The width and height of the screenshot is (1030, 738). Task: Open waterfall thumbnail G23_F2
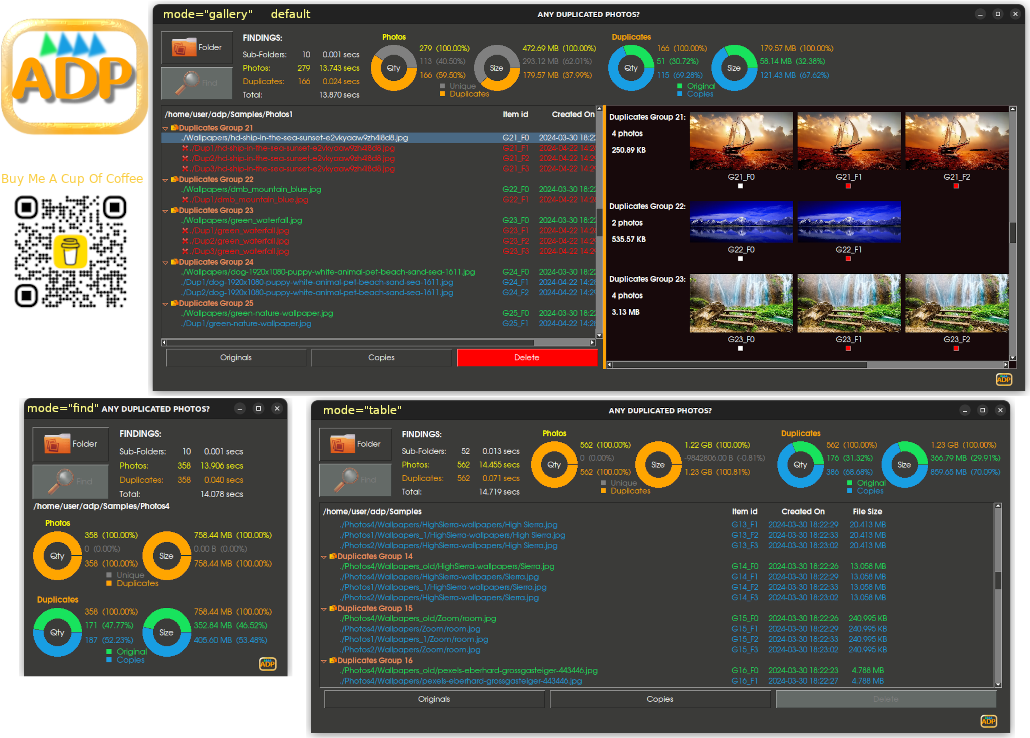(x=956, y=304)
